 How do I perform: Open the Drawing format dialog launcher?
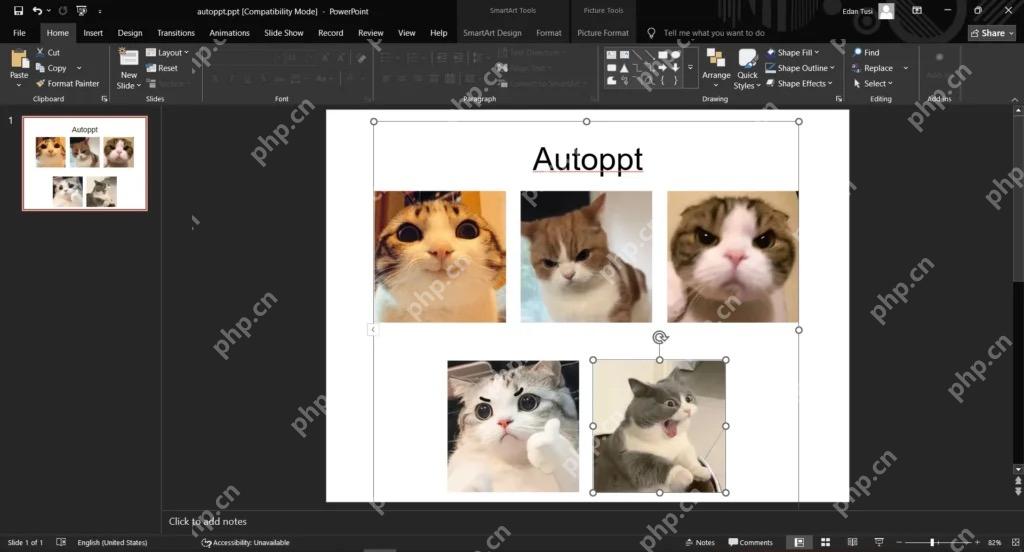coord(839,99)
